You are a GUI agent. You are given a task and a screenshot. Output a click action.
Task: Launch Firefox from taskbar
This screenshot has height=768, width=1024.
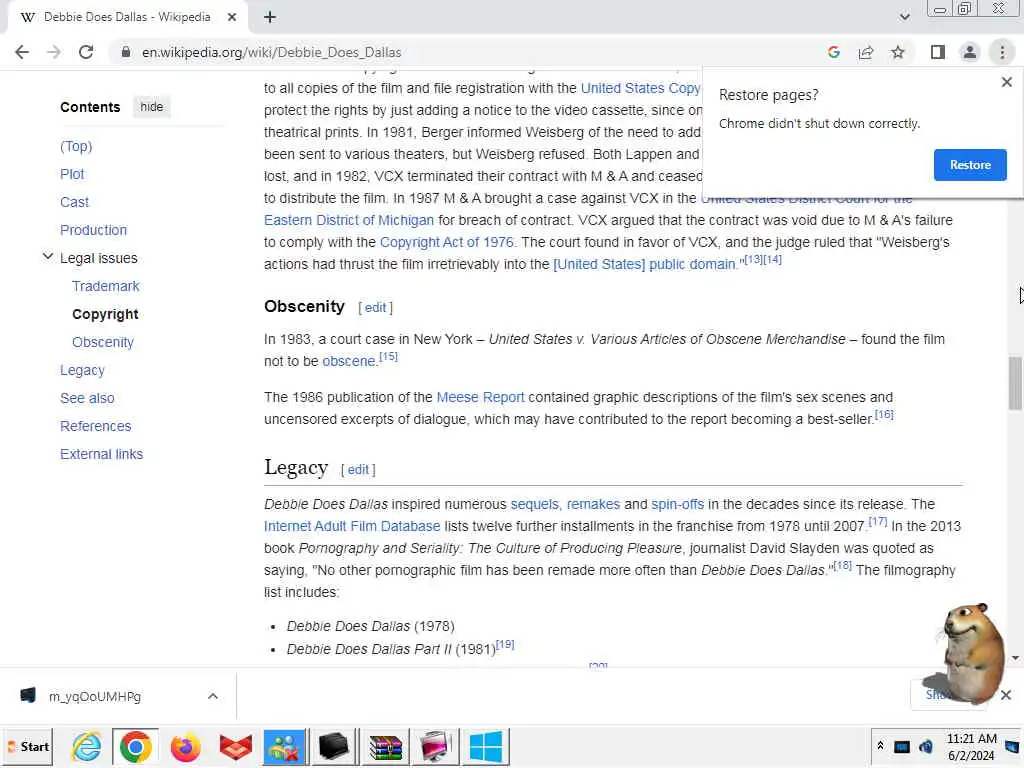pyautogui.click(x=185, y=747)
